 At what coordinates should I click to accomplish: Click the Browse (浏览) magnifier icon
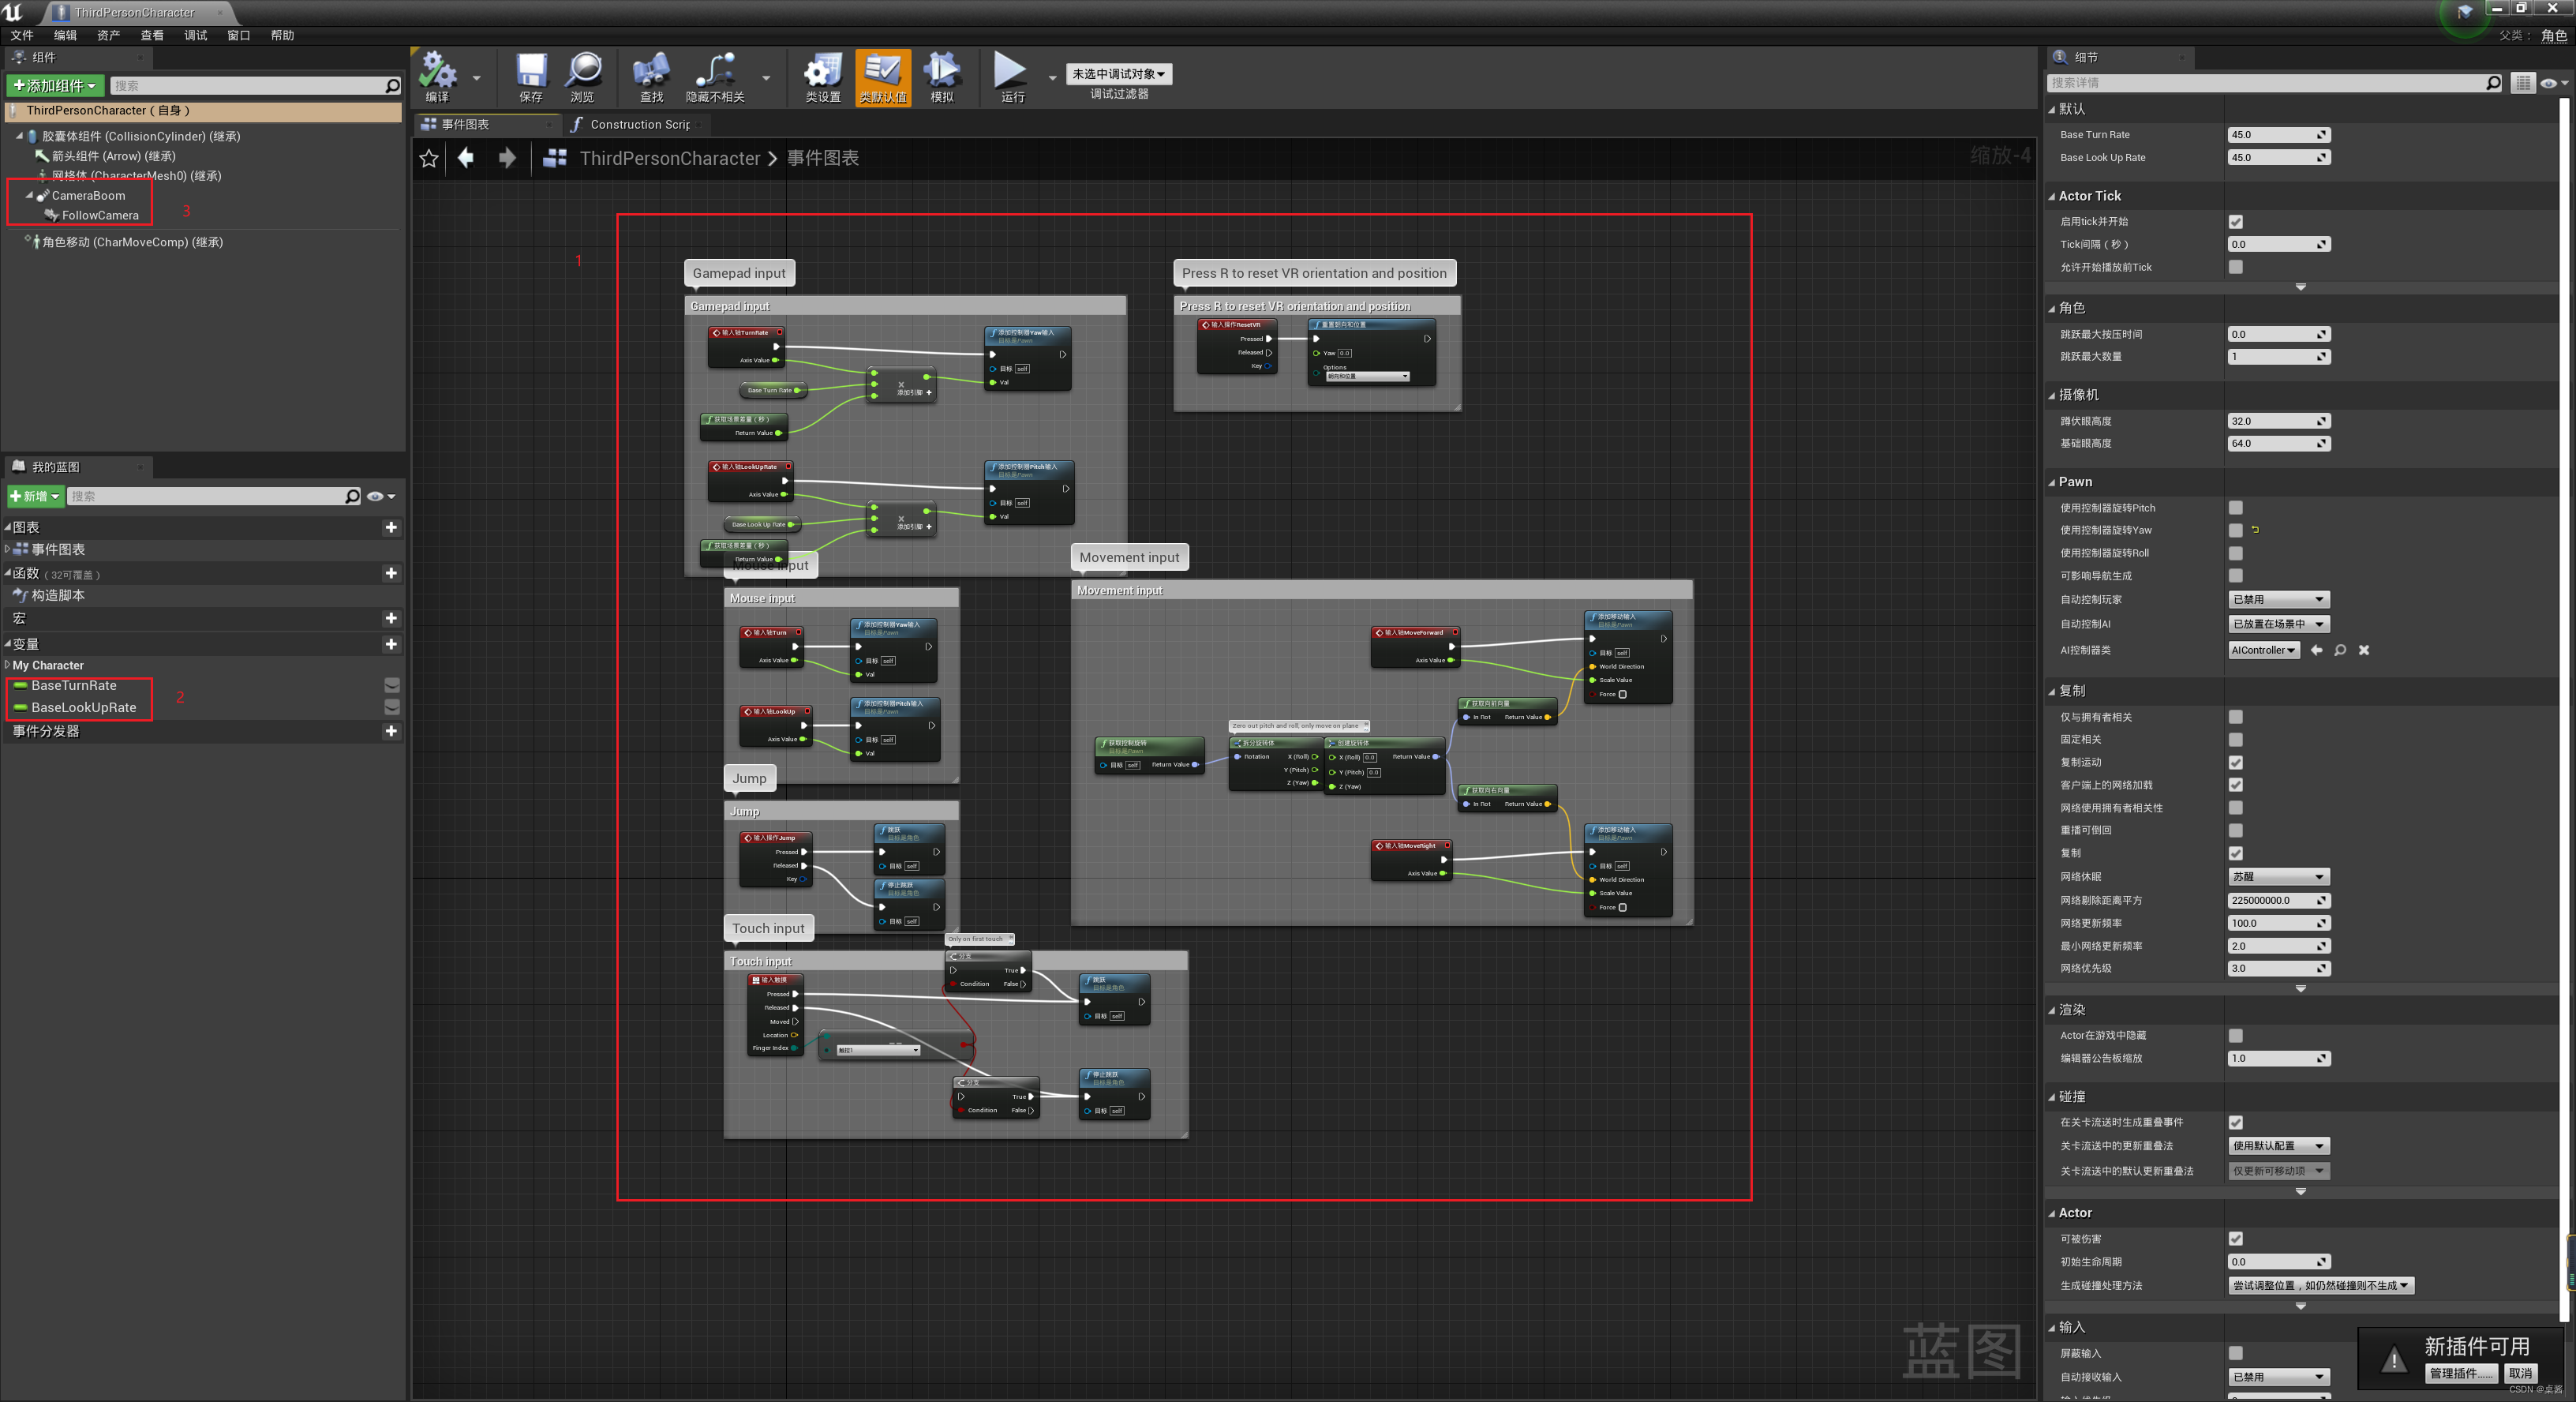click(583, 71)
